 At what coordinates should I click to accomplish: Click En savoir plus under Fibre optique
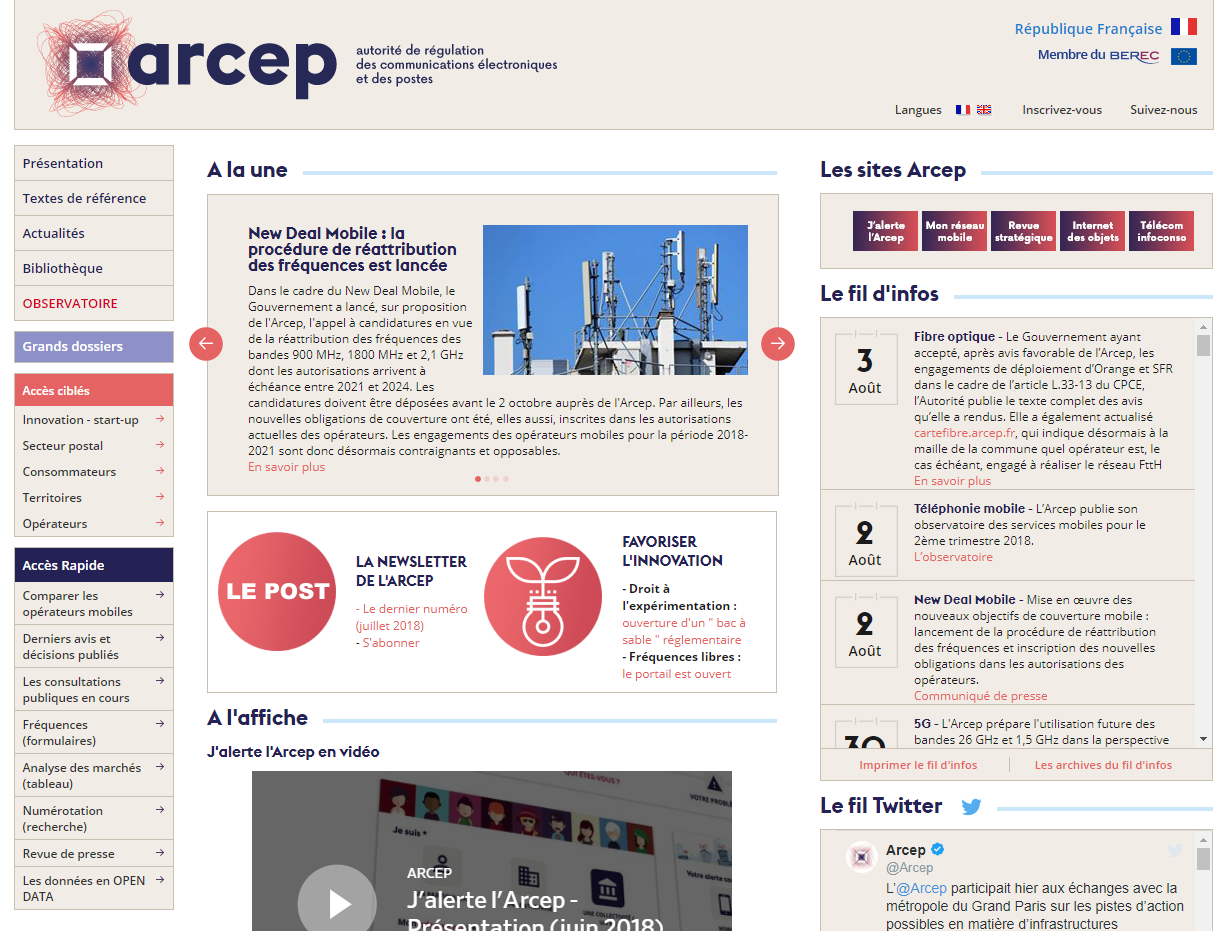pos(952,481)
